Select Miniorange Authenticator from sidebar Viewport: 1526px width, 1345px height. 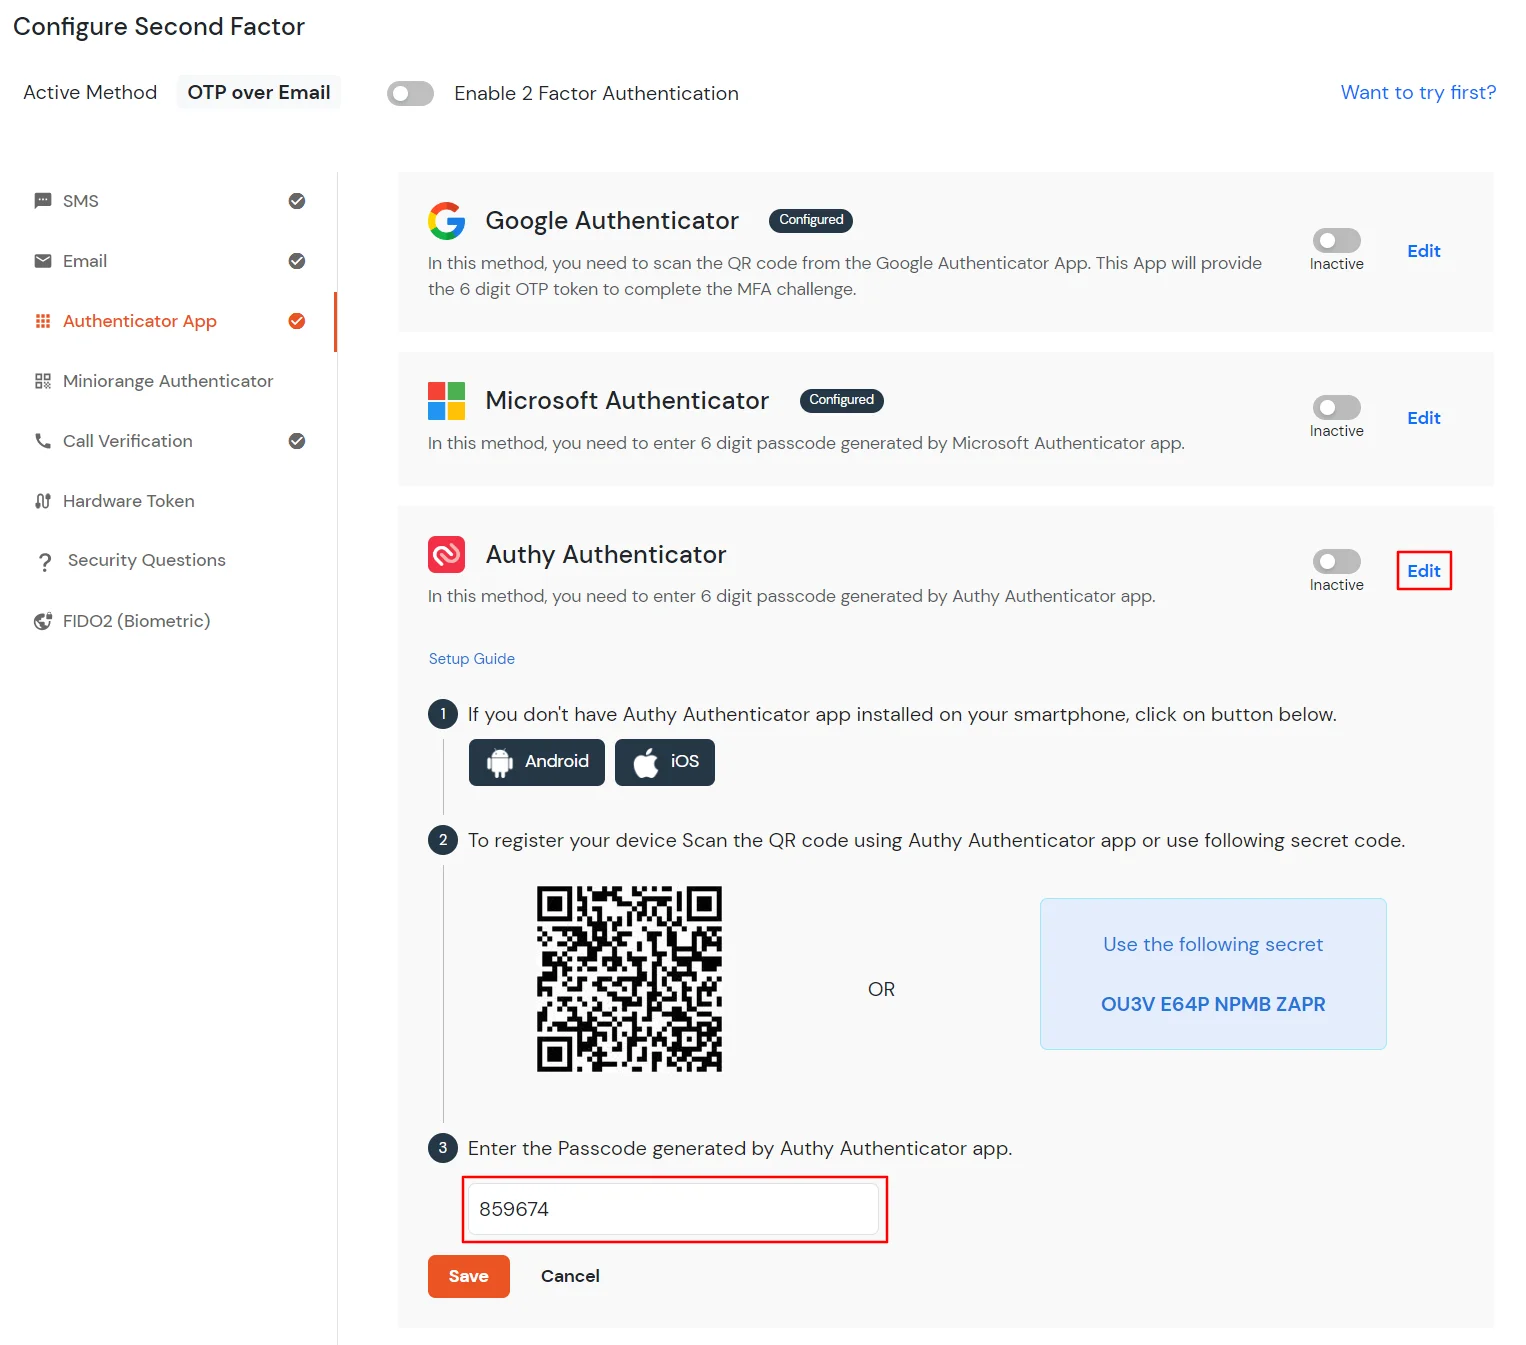[x=167, y=381]
